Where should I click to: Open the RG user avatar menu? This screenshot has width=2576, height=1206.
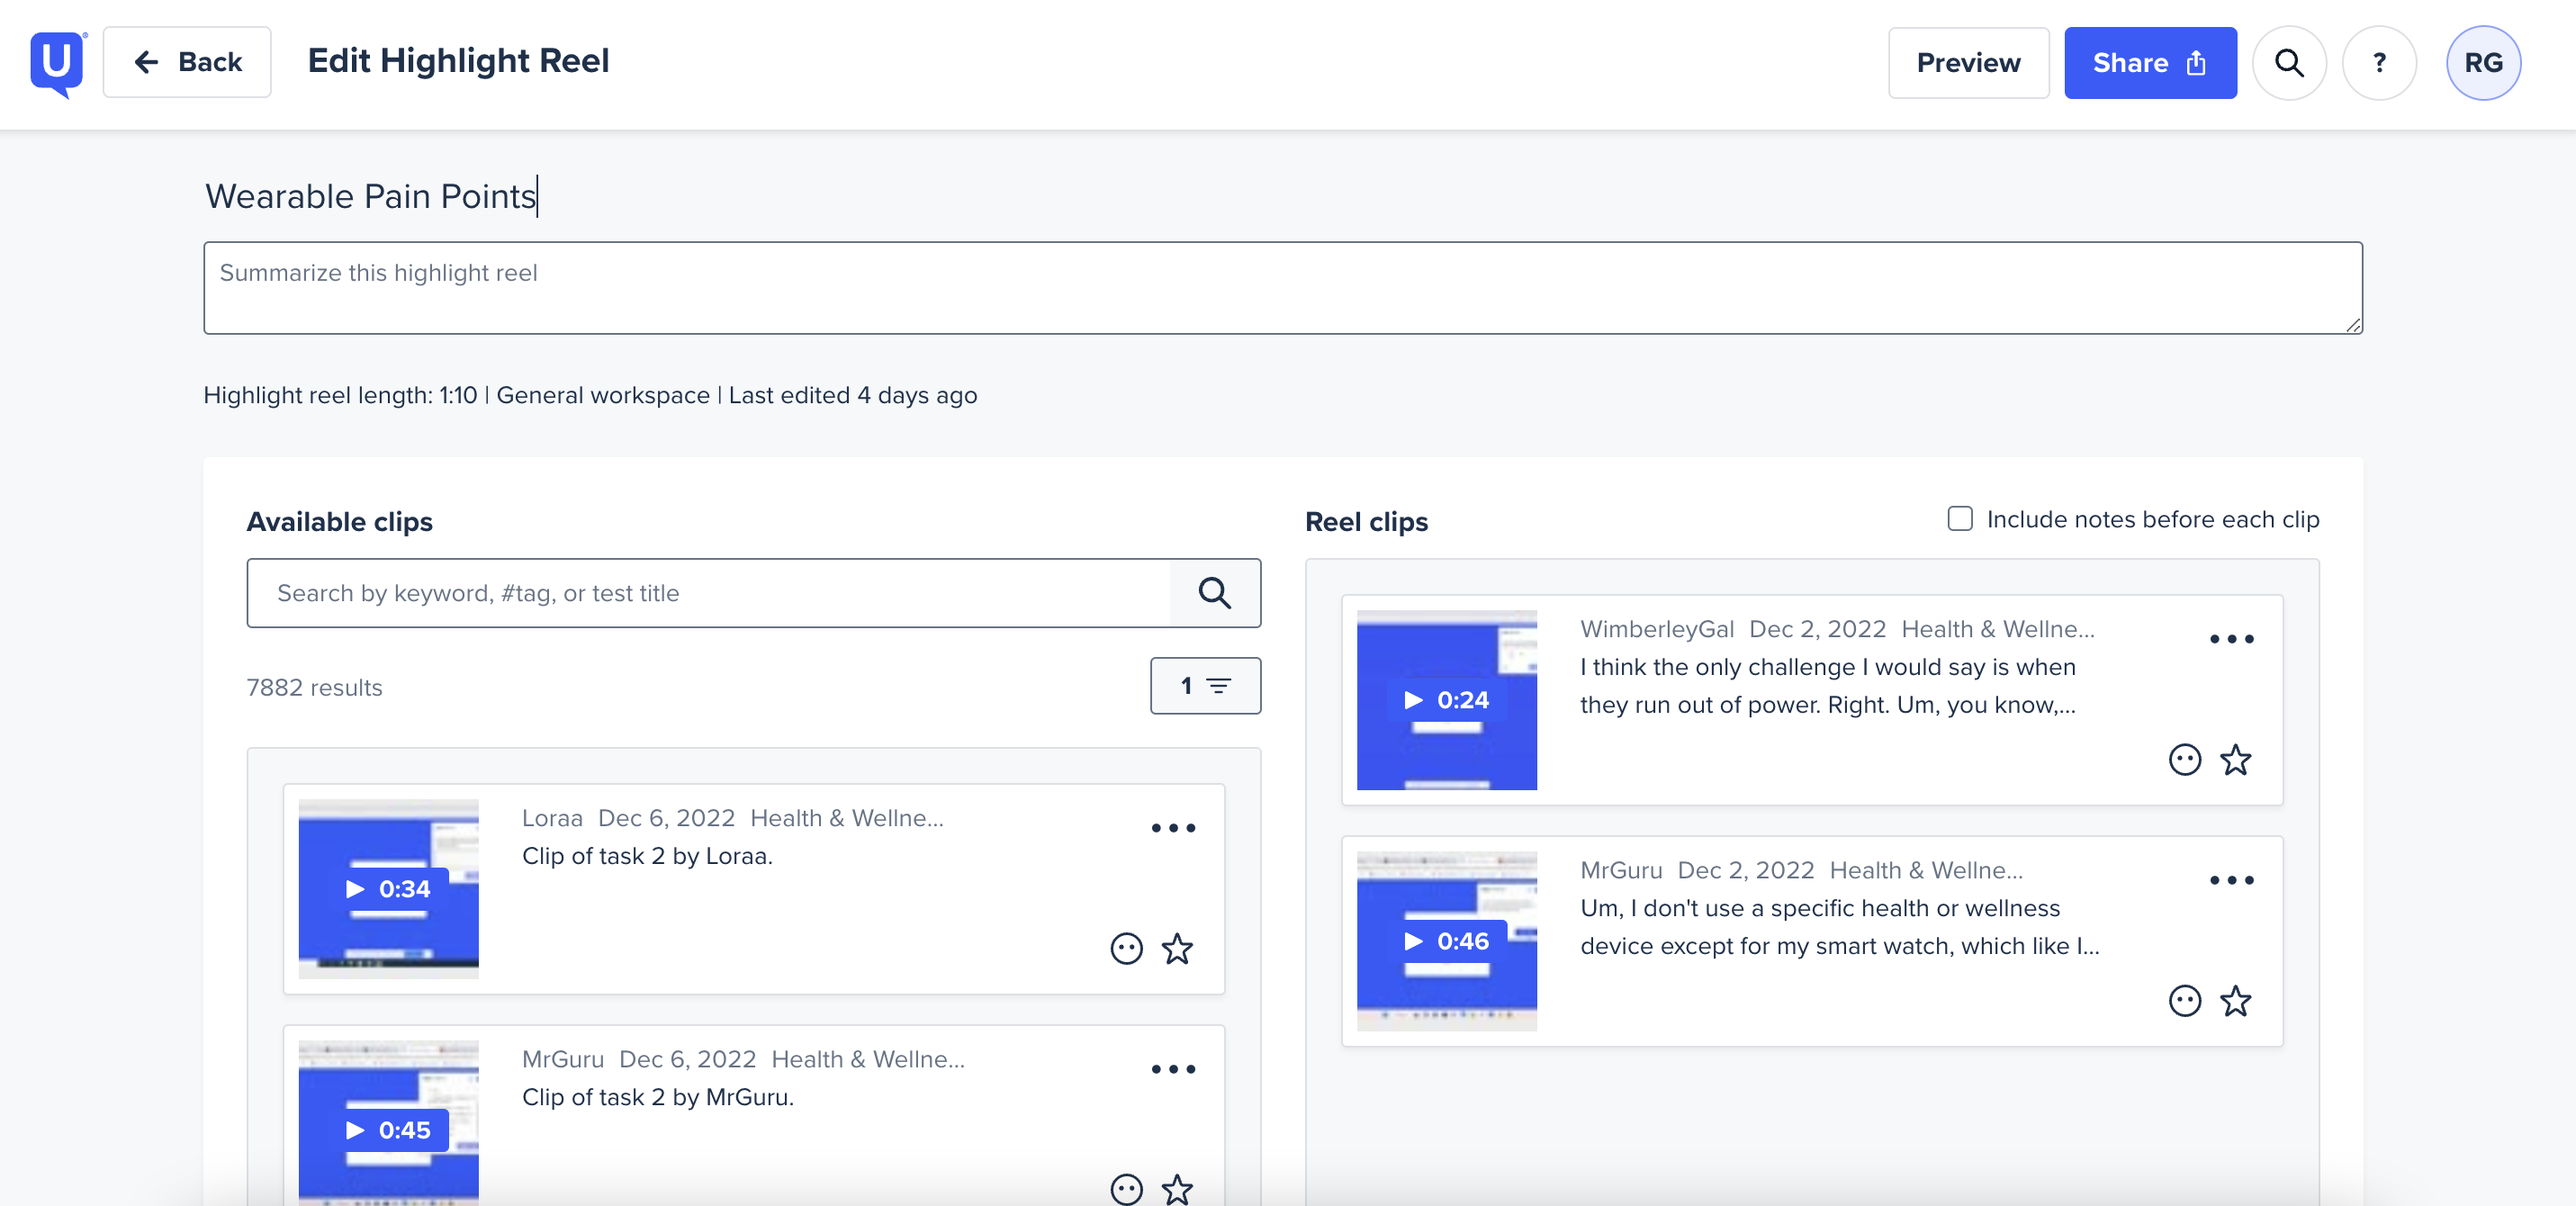2482,62
